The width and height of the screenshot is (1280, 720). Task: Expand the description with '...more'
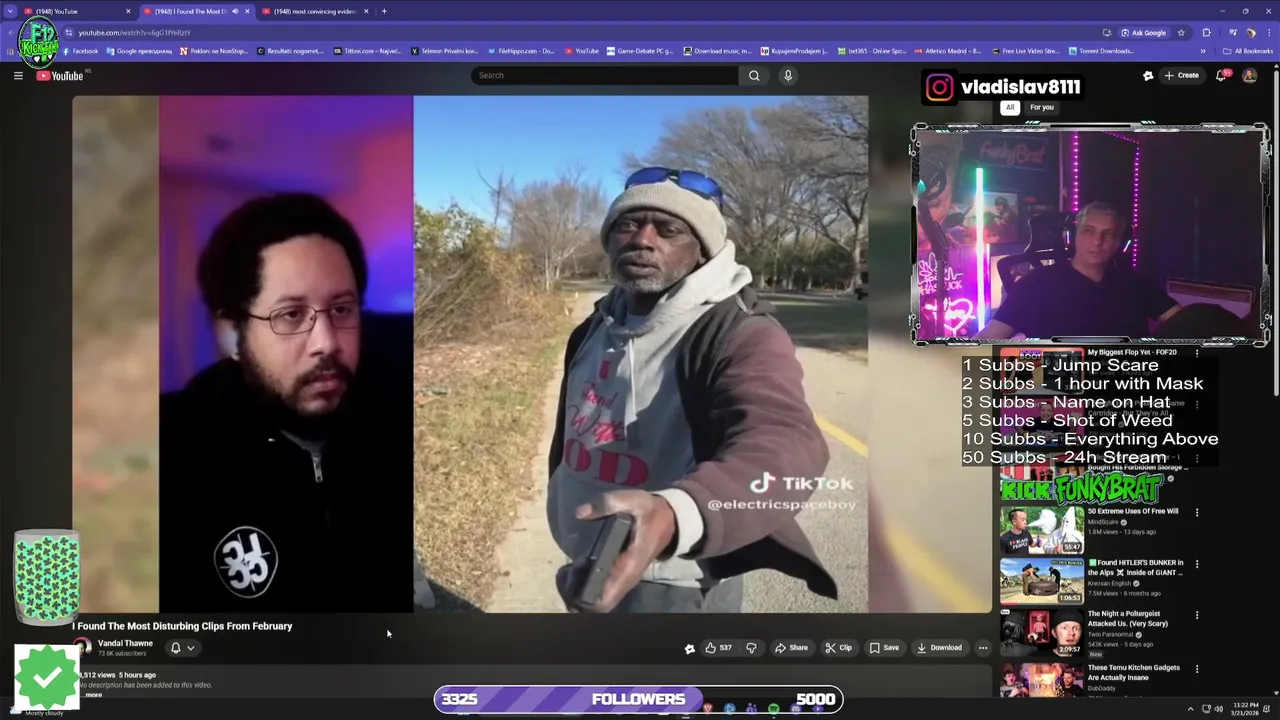pyautogui.click(x=93, y=695)
